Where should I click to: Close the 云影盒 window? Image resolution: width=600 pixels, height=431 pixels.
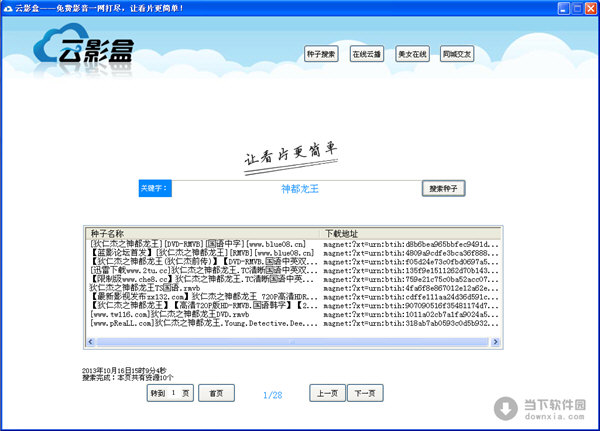coord(591,8)
